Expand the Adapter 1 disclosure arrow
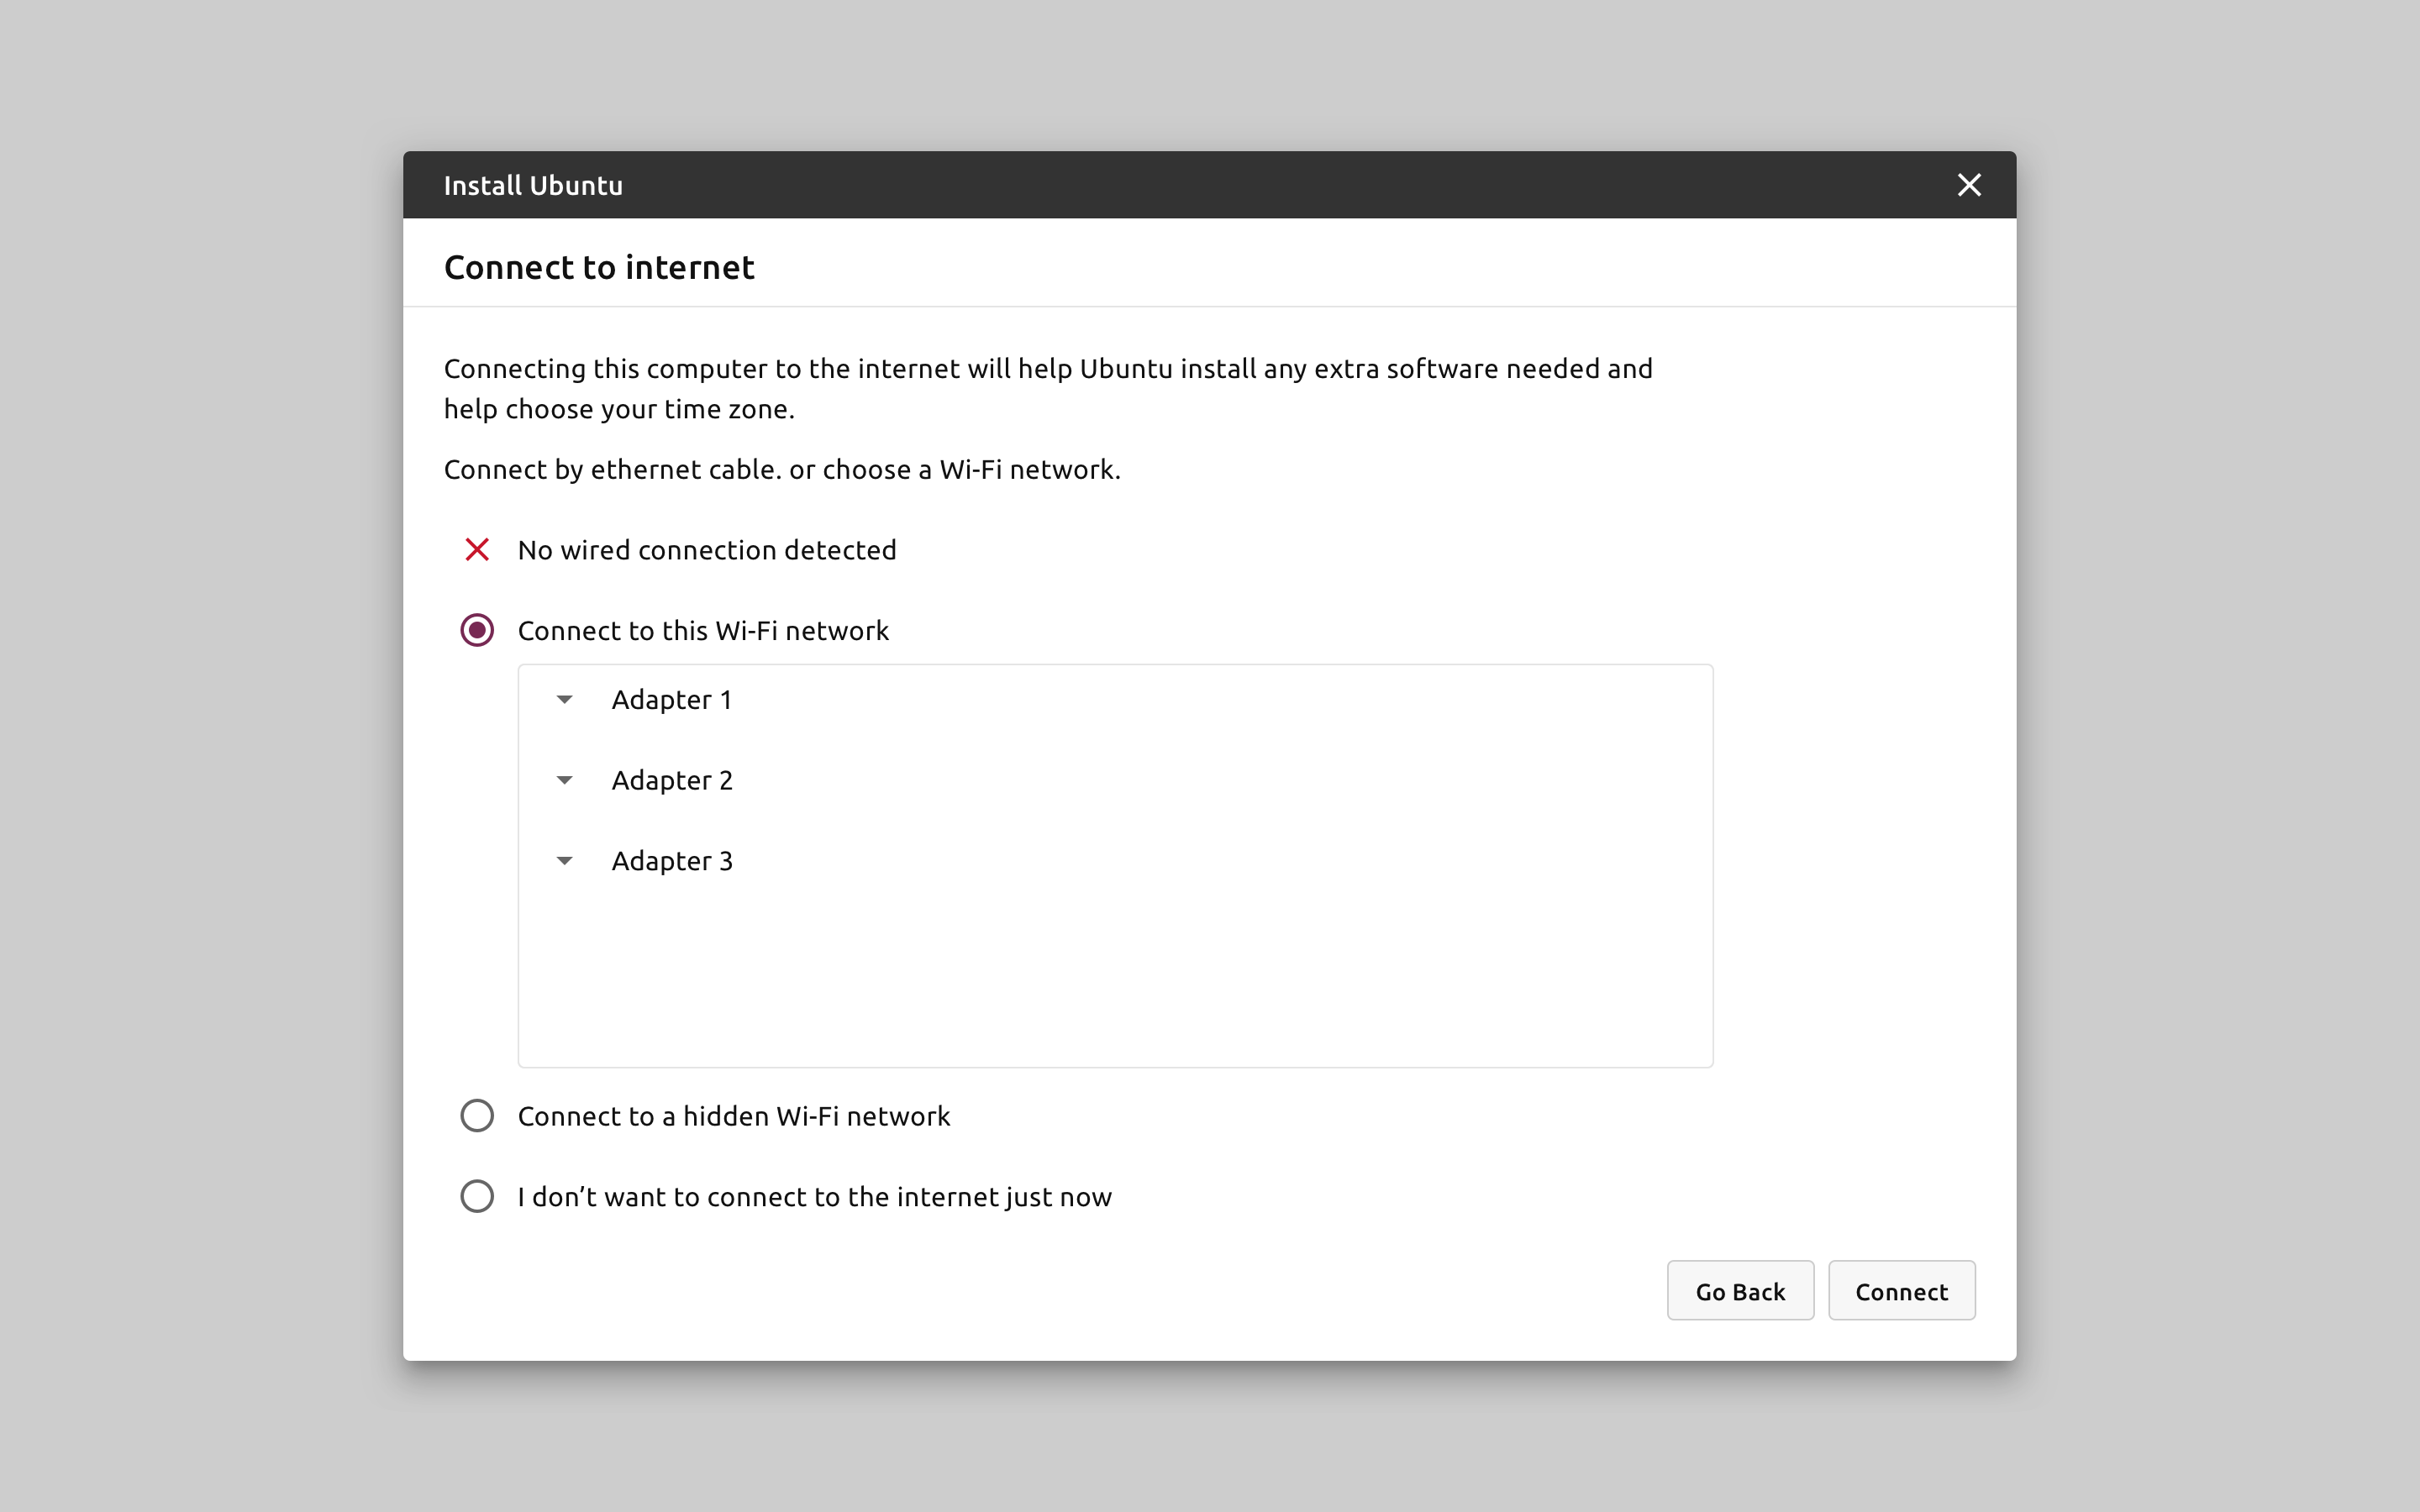The image size is (2420, 1512). click(564, 700)
